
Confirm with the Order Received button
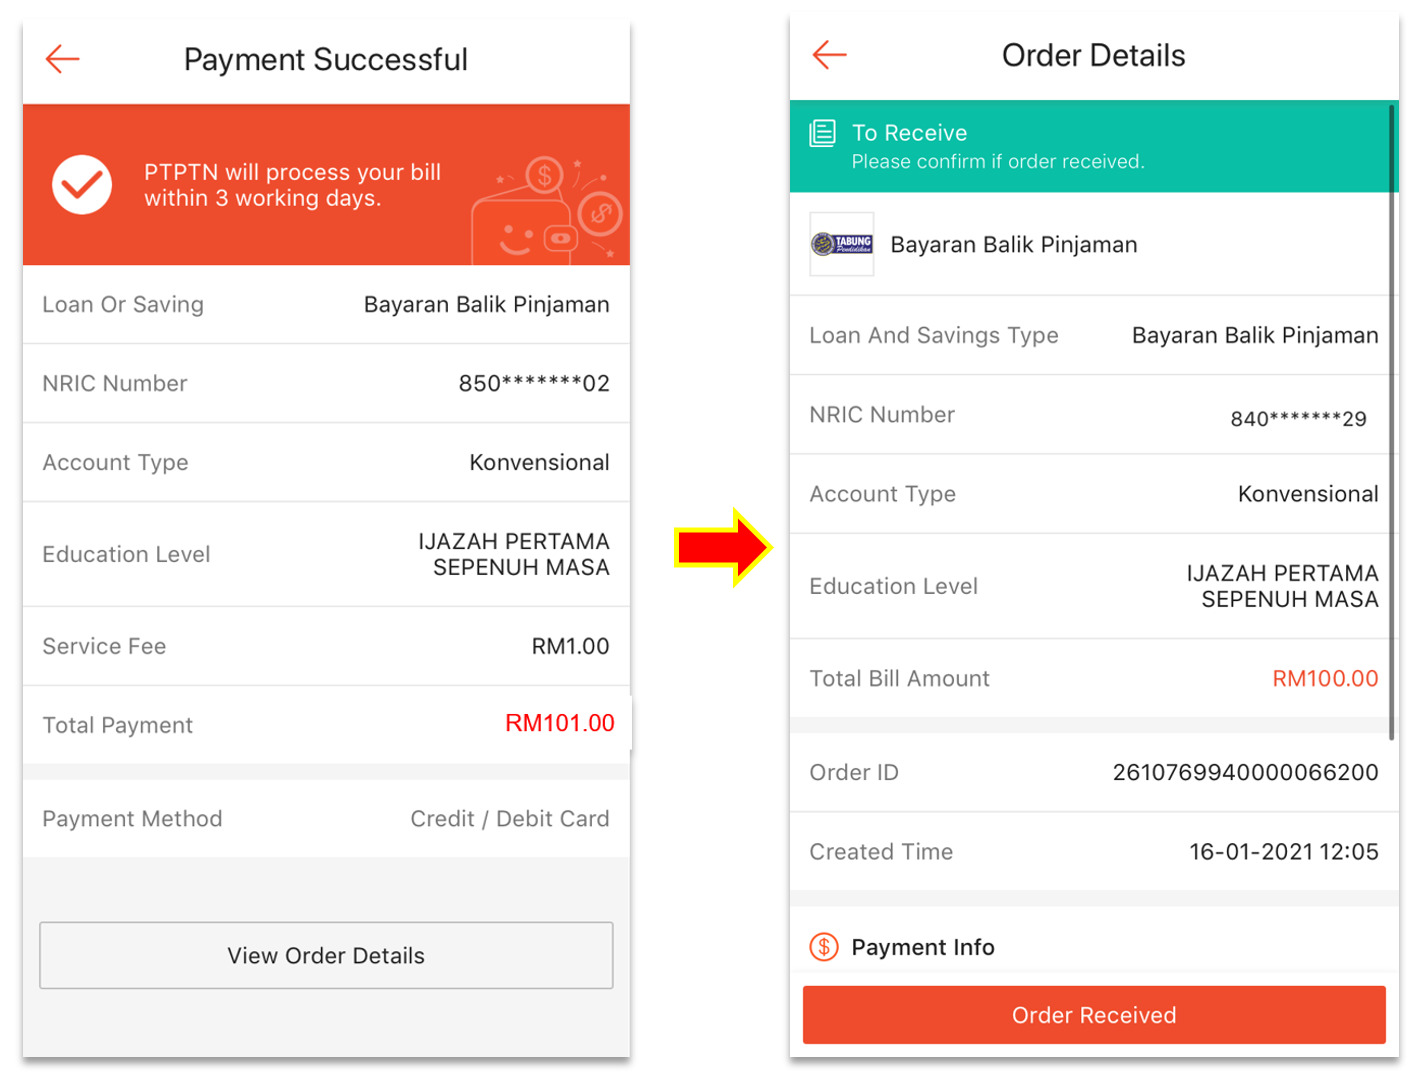point(1093,1015)
